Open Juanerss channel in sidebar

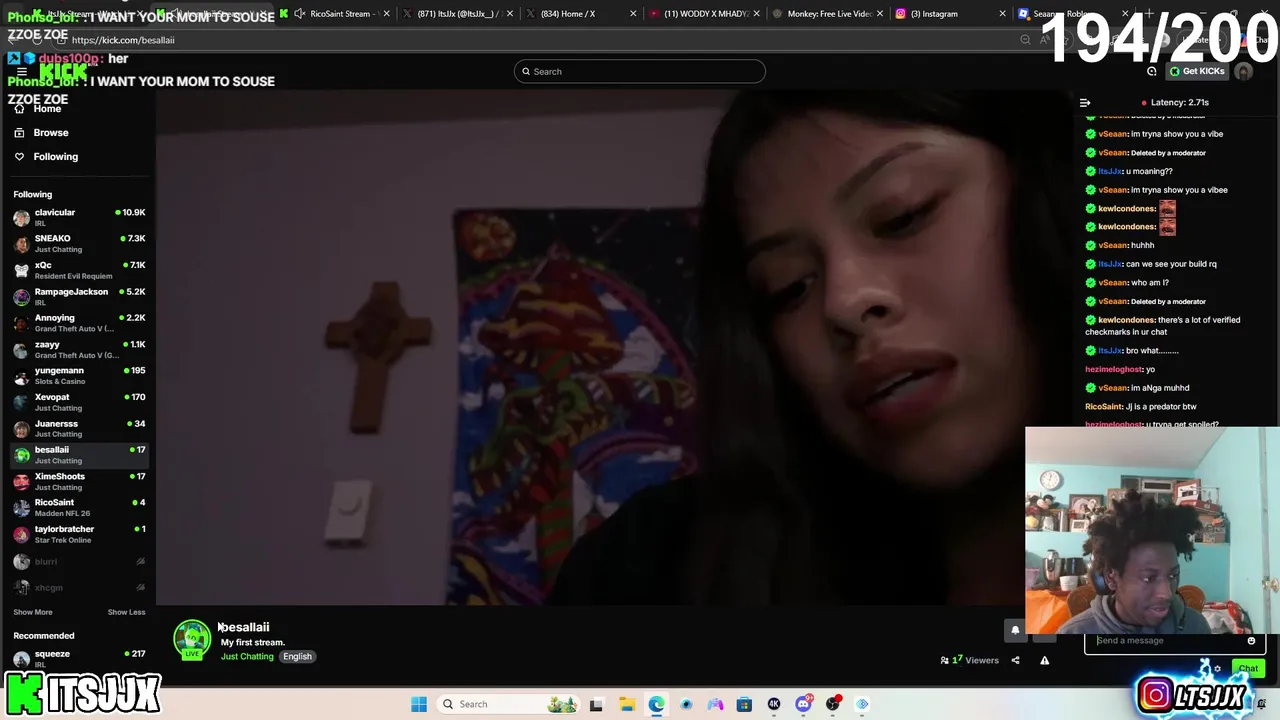pyautogui.click(x=79, y=428)
